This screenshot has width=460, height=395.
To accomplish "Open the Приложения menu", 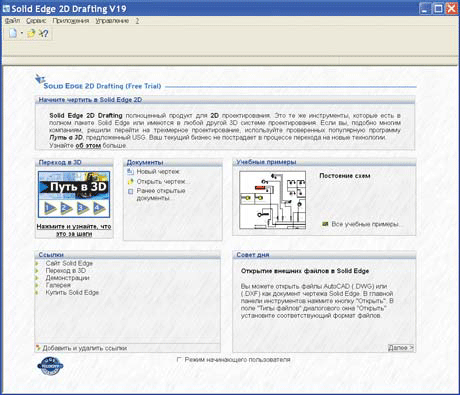I will pyautogui.click(x=71, y=21).
